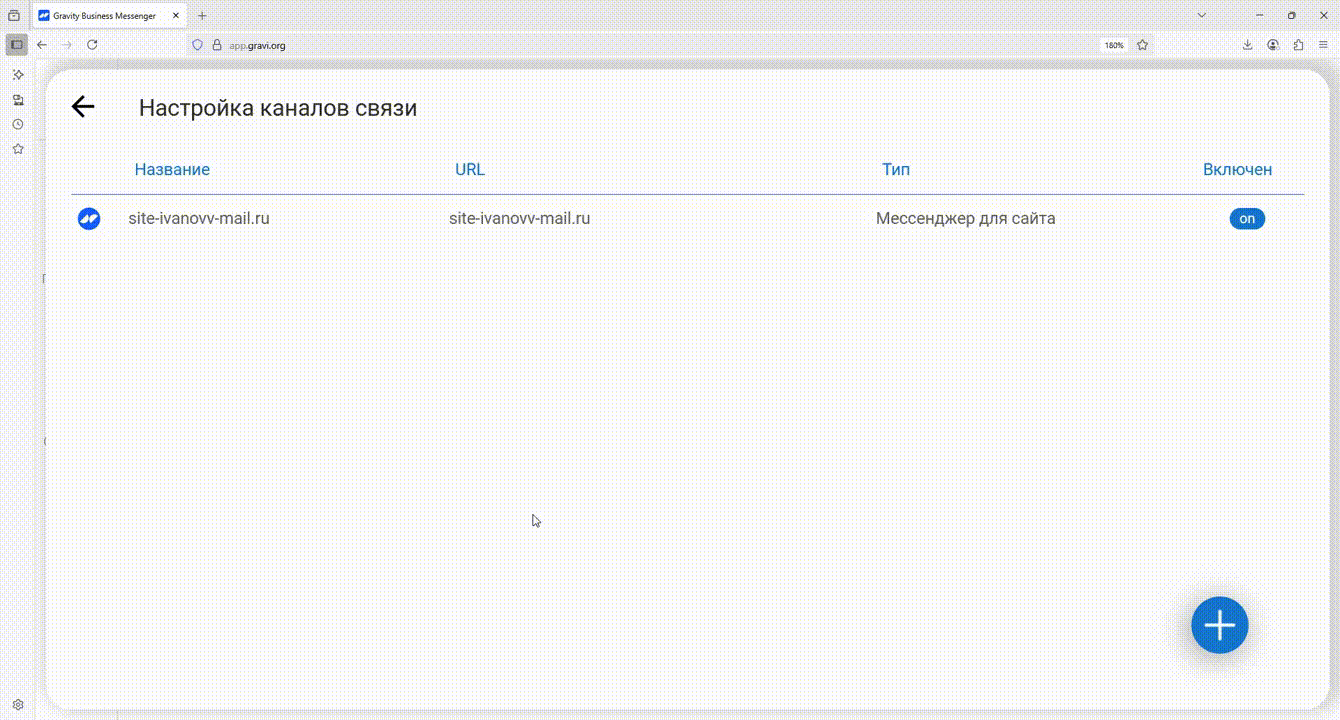Expand the list all tabs chevron
Image resolution: width=1340 pixels, height=720 pixels.
pos(1202,16)
